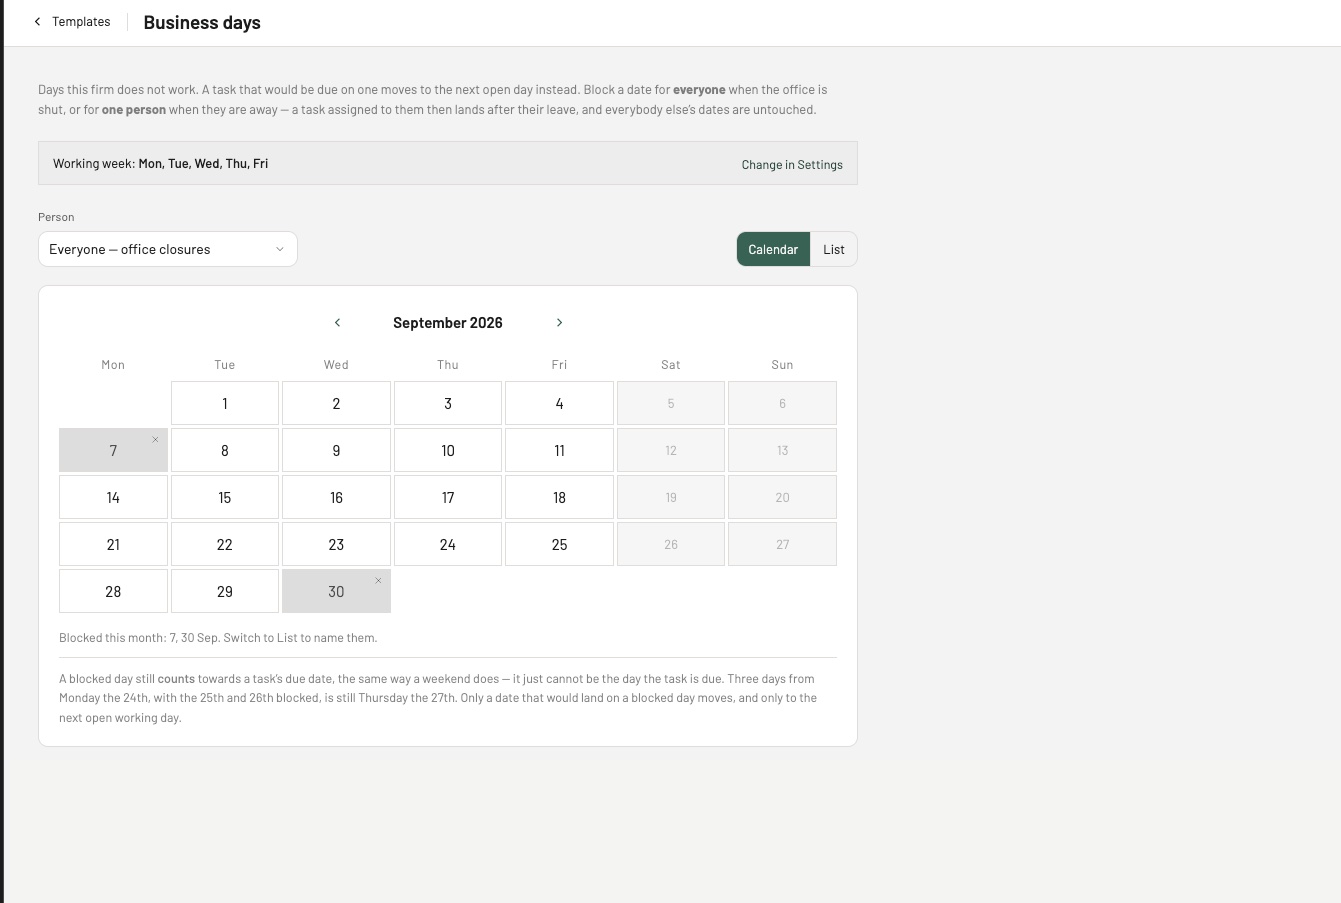Open Change in Settings link
The height and width of the screenshot is (903, 1341).
(792, 165)
